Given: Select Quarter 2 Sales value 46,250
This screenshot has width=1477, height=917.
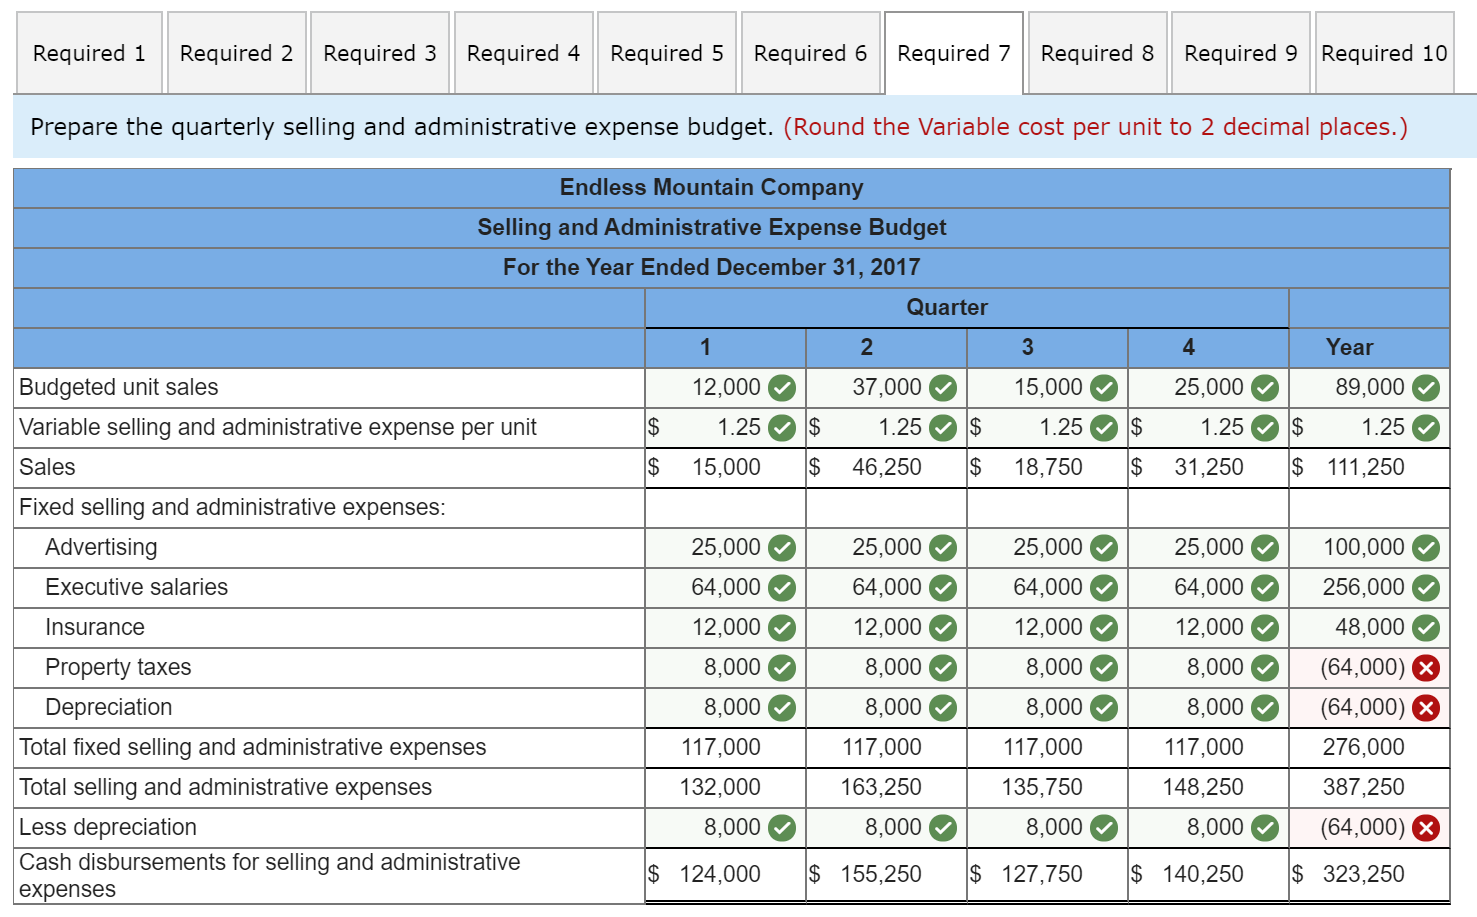Looking at the screenshot, I should tap(887, 467).
